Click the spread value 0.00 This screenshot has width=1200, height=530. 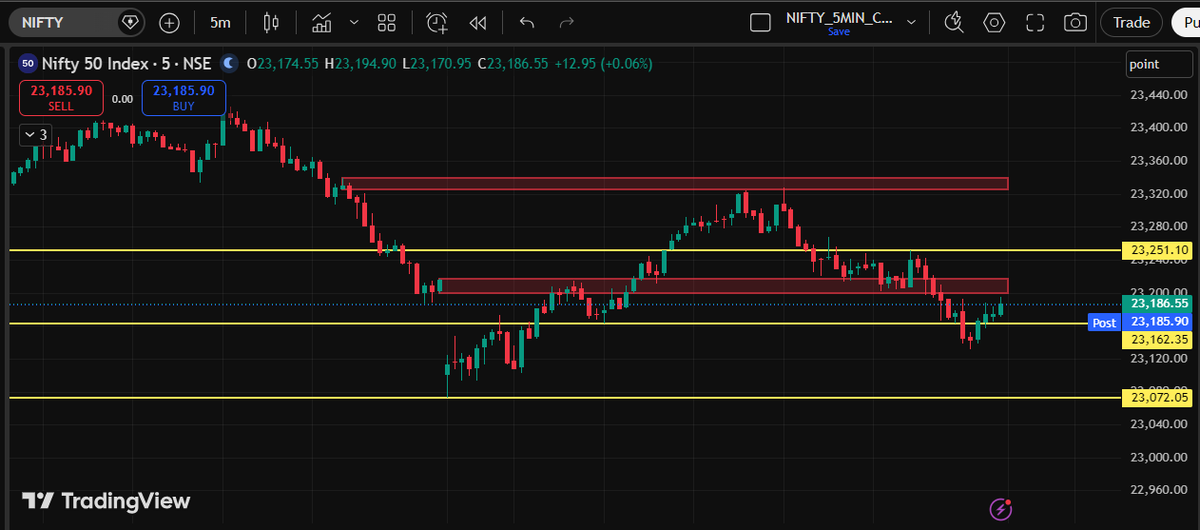122,99
